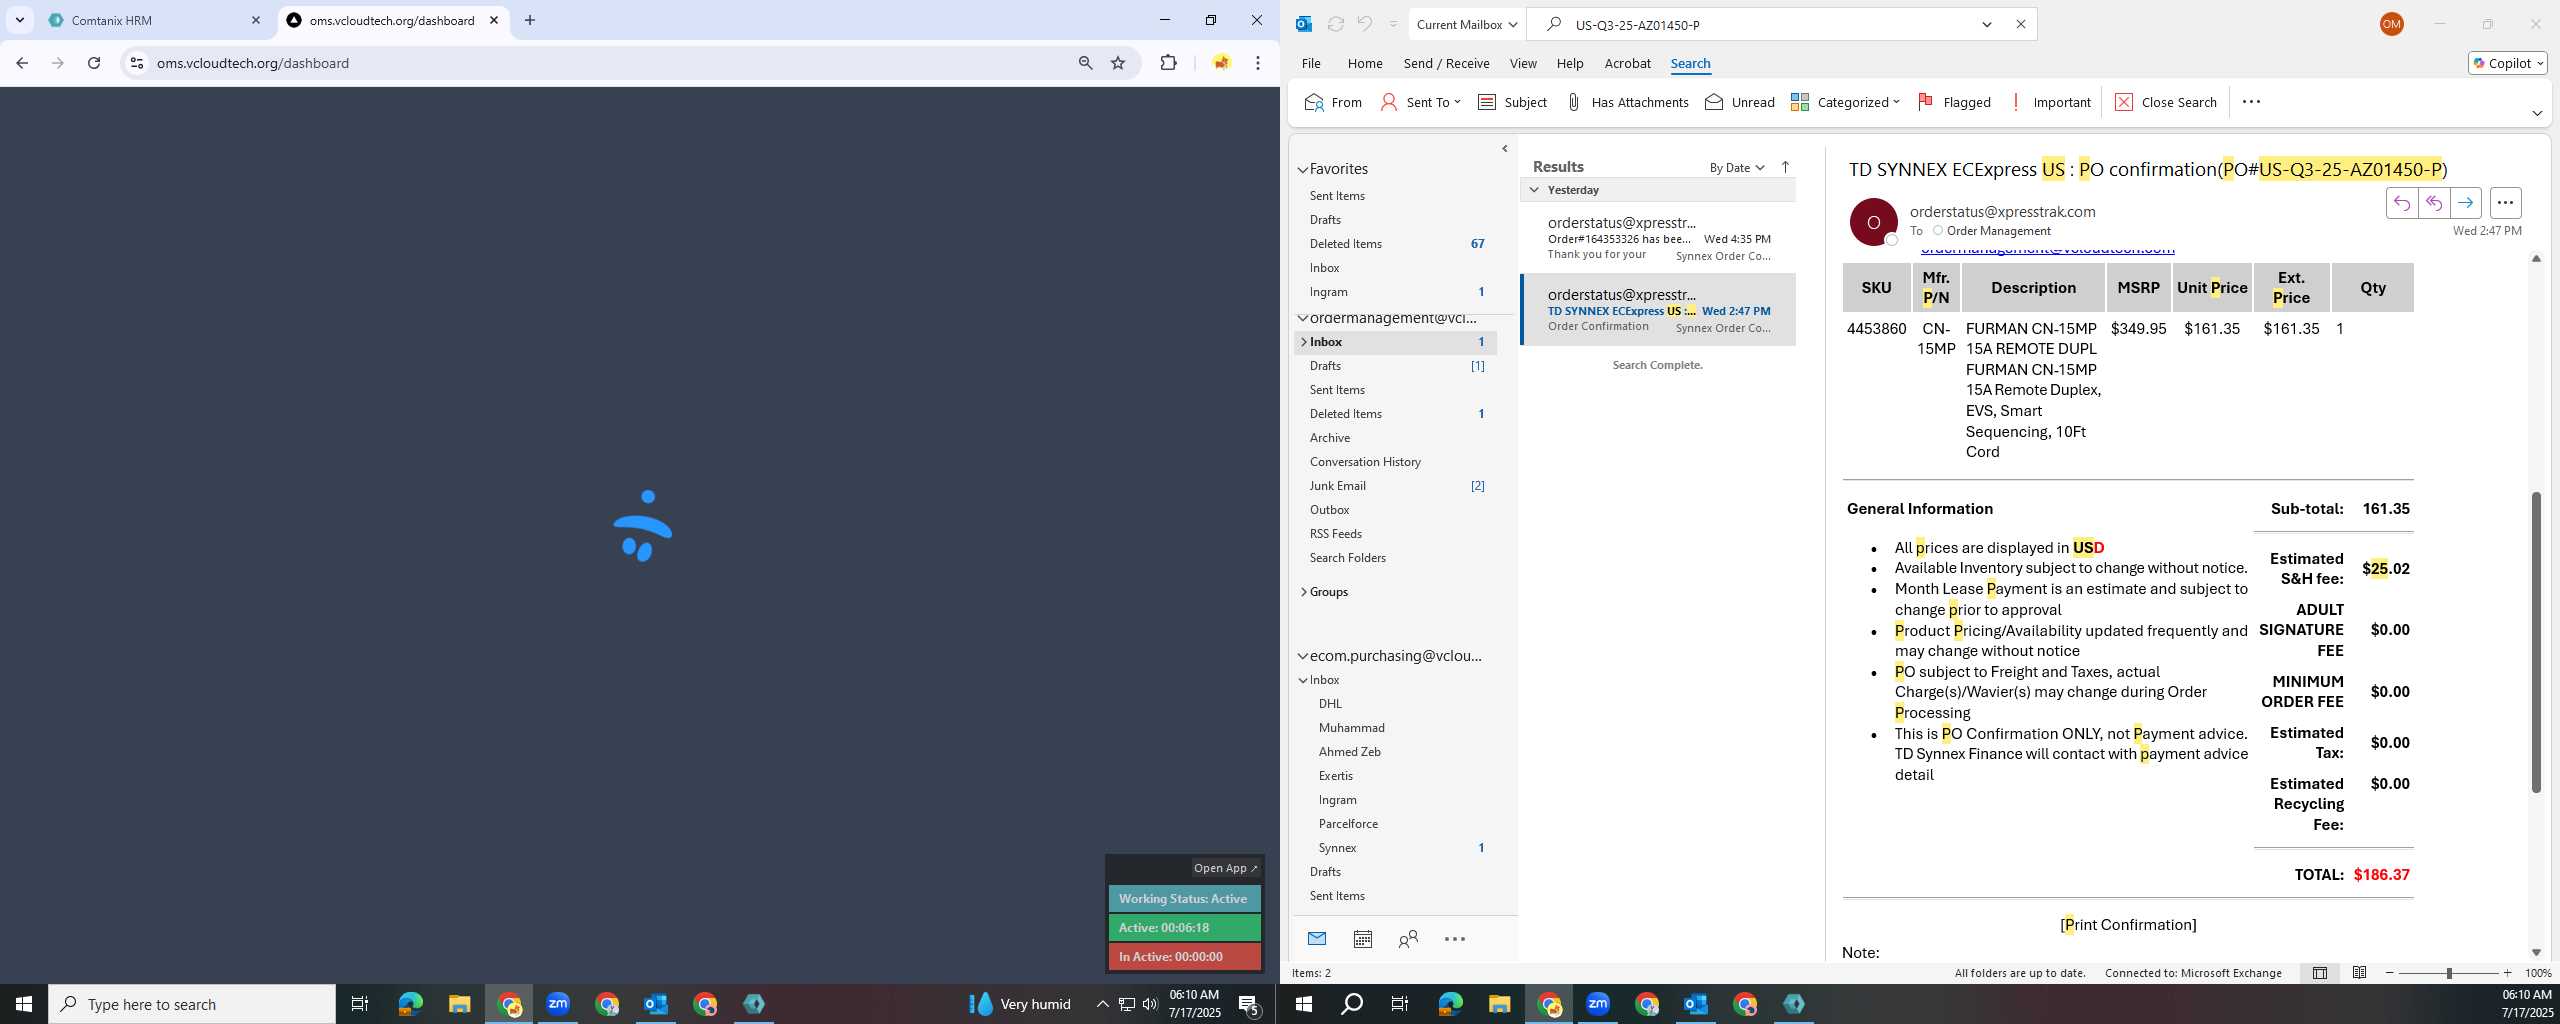Screen dimensions: 2560x1024
Task: Switch to Outlook Calendar view
Action: click(1362, 938)
